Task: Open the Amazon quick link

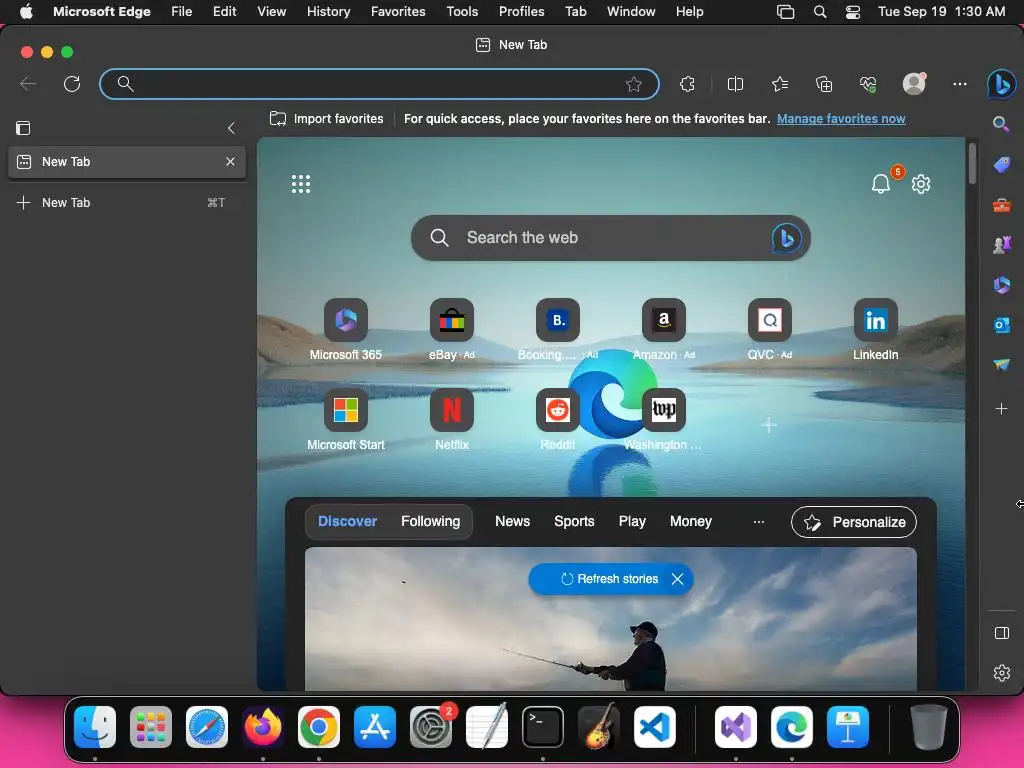Action: click(664, 330)
